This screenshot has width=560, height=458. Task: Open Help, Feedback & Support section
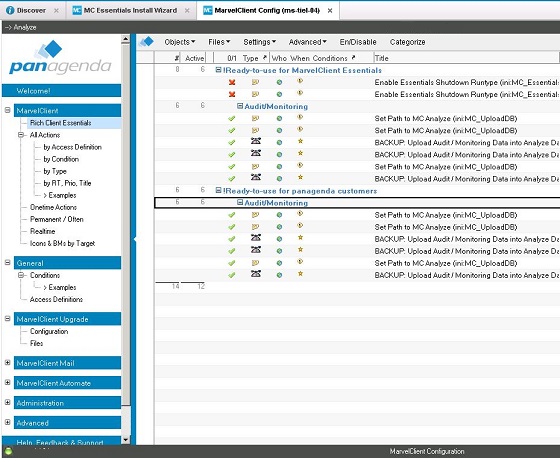pyautogui.click(x=61, y=441)
